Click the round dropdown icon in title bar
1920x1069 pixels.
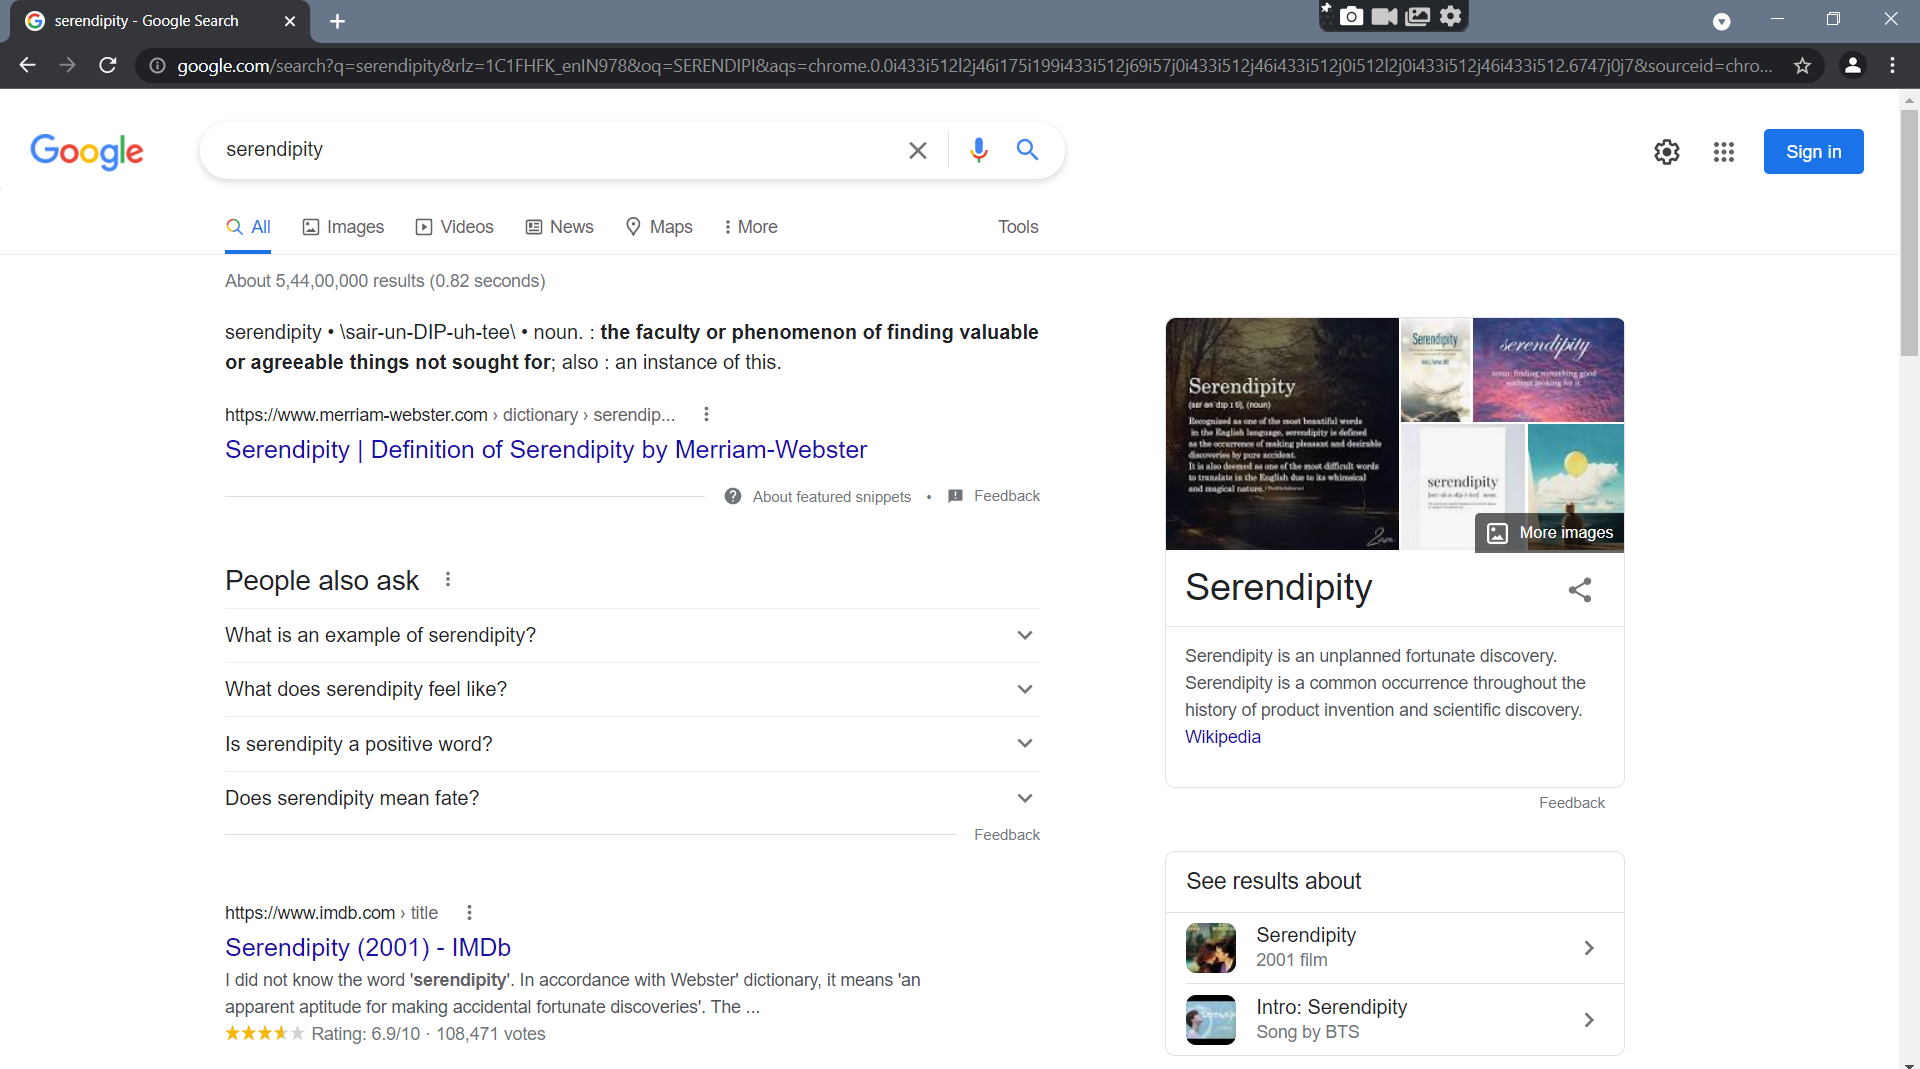point(1721,21)
